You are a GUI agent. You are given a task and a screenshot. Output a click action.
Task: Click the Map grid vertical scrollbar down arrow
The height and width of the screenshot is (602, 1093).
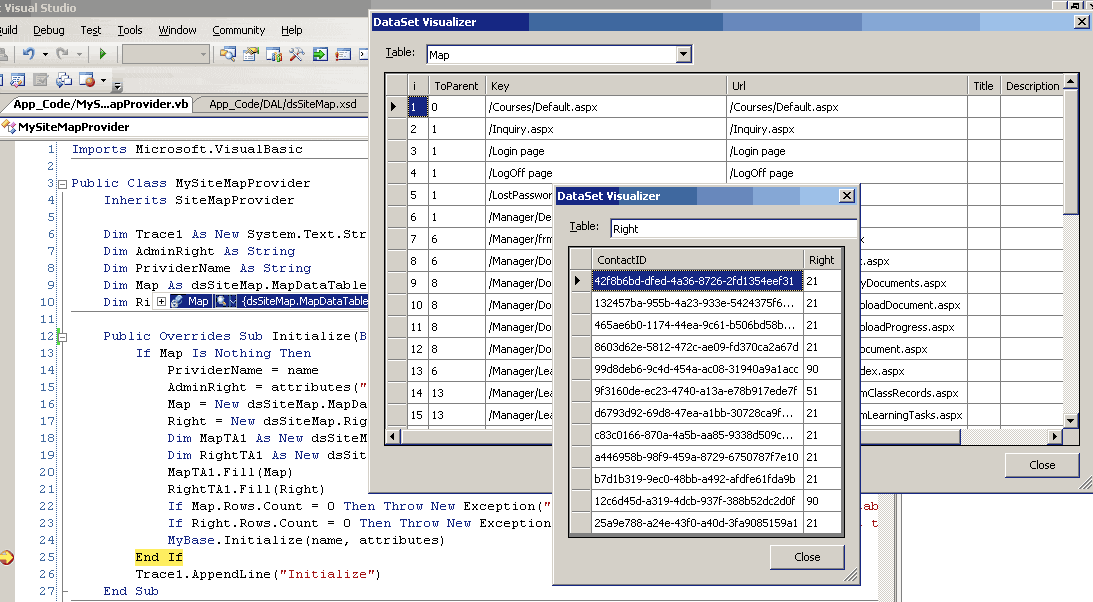(1071, 420)
